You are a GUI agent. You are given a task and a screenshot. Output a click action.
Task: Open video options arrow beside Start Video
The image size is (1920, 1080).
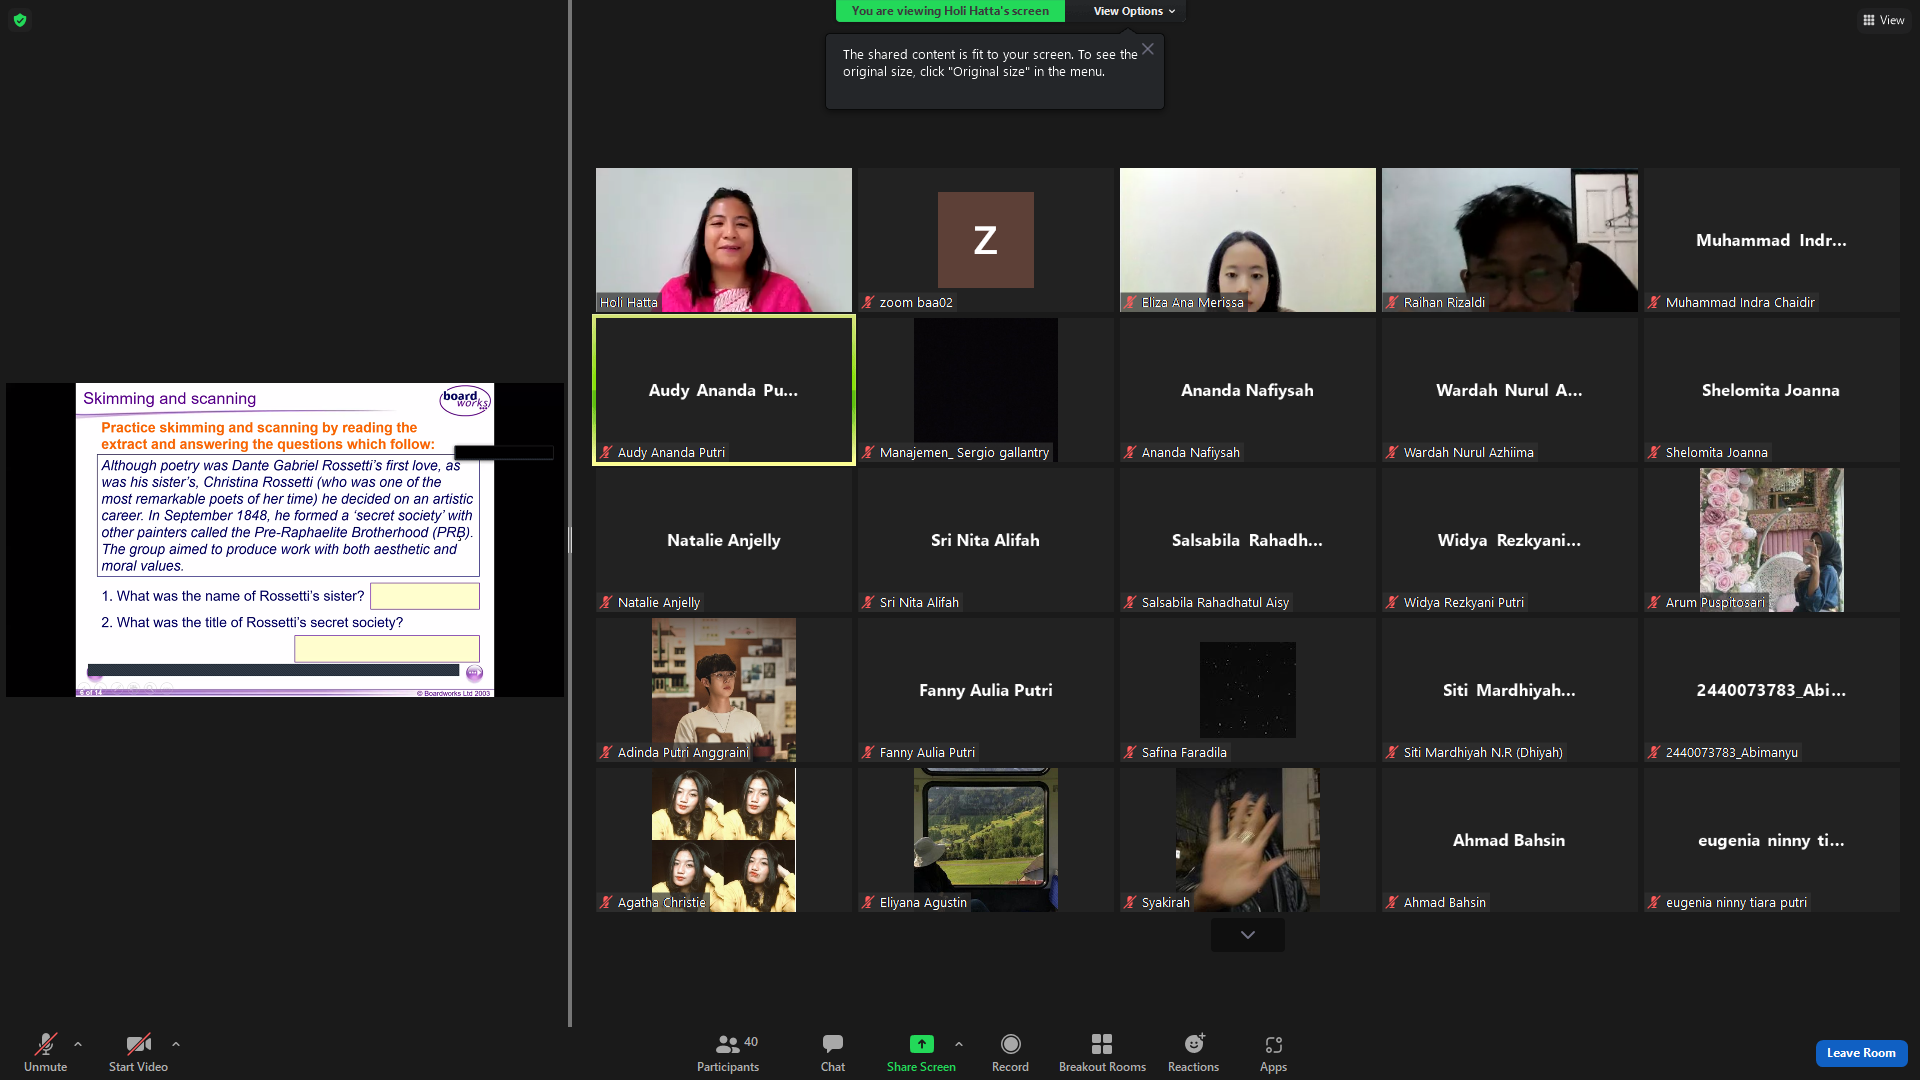click(x=176, y=1044)
